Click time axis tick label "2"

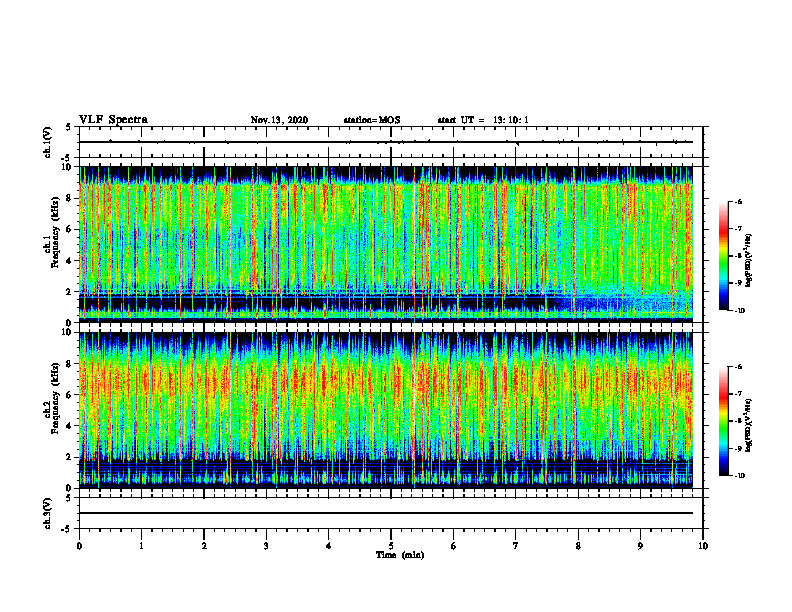pyautogui.click(x=204, y=546)
